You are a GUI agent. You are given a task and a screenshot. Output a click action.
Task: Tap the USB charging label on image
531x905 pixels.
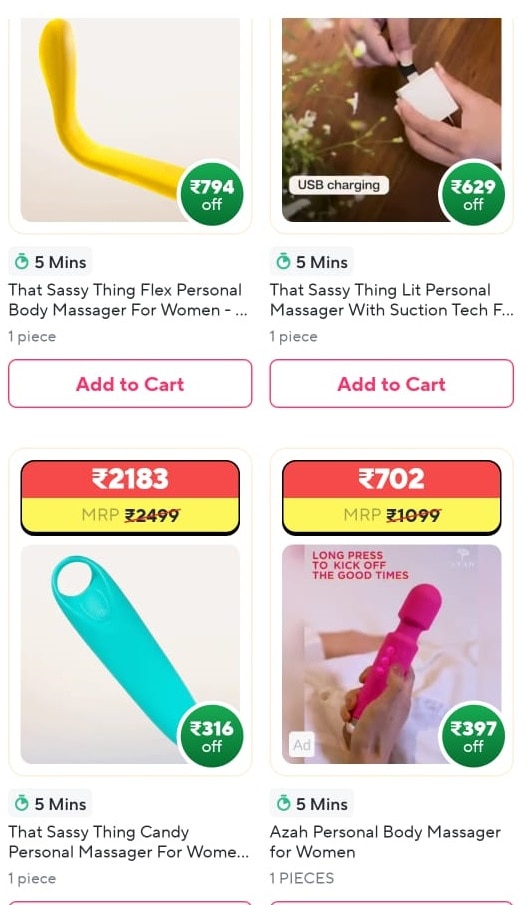click(339, 185)
